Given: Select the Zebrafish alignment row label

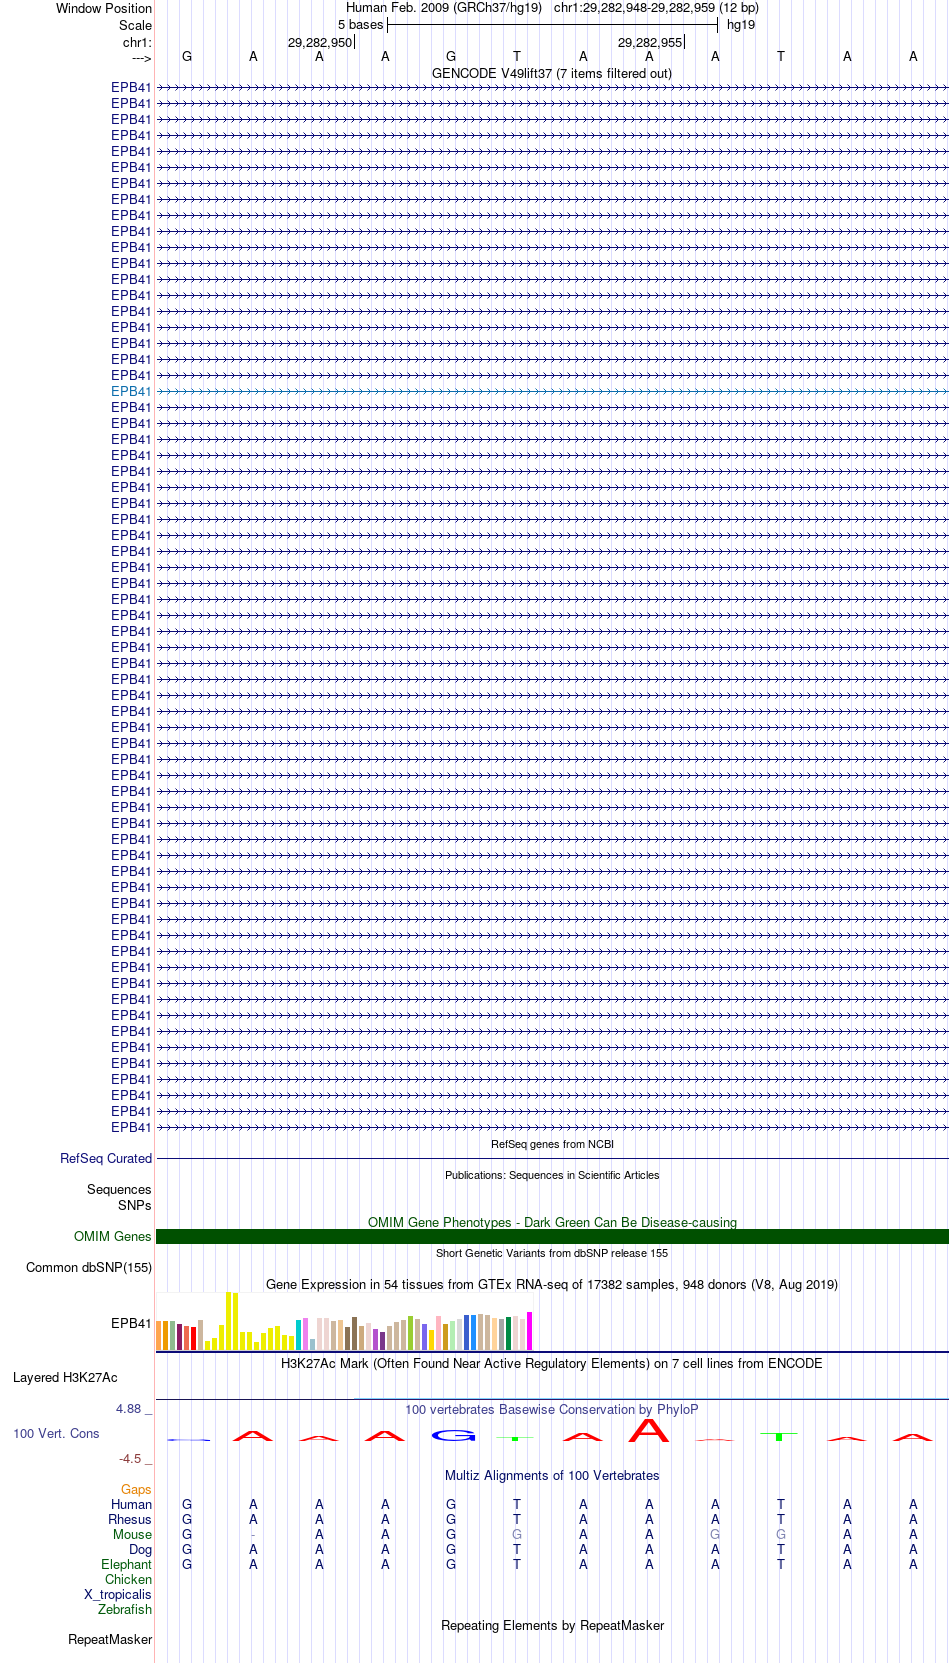Looking at the screenshot, I should pos(125,1609).
